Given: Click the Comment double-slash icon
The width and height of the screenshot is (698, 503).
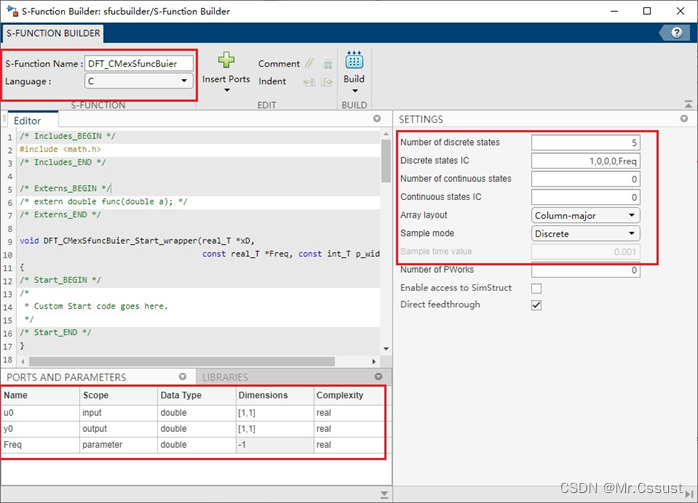Looking at the screenshot, I should pos(309,64).
